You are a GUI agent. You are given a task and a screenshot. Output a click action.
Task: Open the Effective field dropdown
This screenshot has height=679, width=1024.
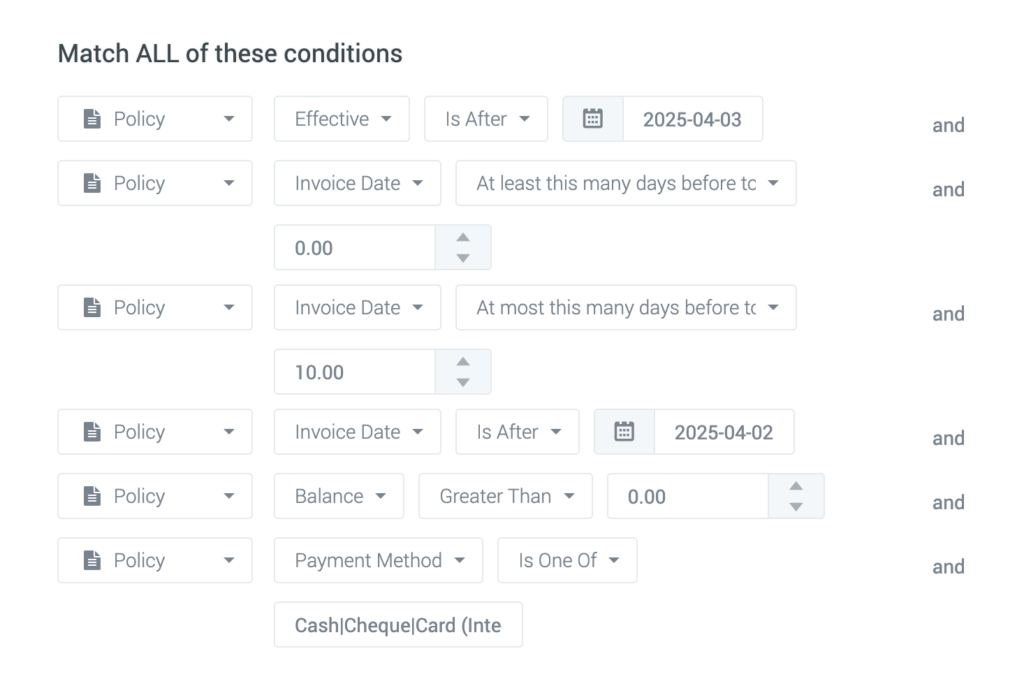pos(341,118)
